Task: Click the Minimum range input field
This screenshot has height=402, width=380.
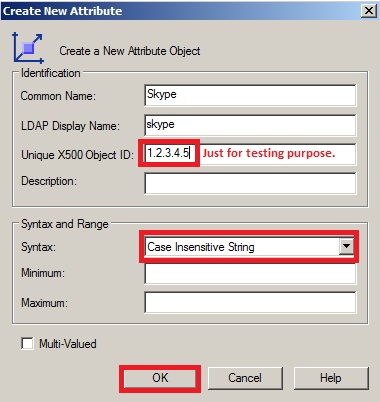Action: point(250,273)
